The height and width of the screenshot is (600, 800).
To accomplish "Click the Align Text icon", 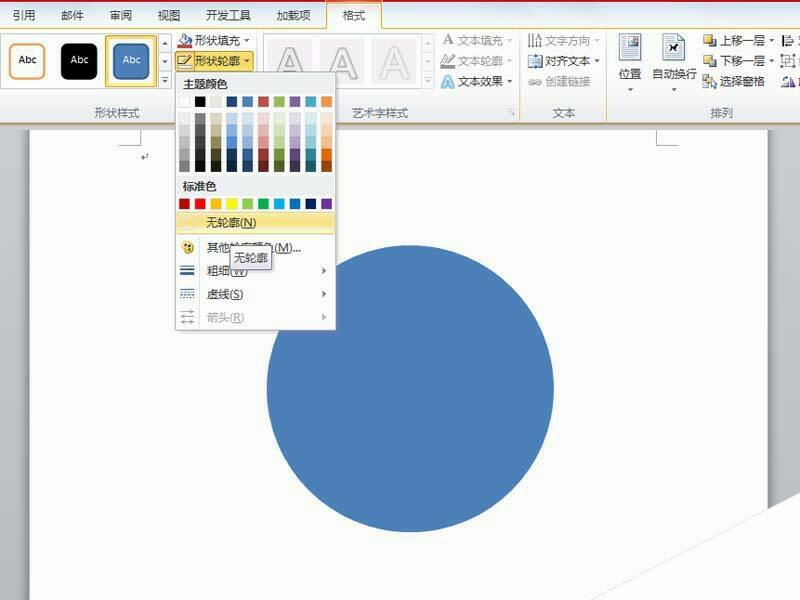I will (x=535, y=61).
